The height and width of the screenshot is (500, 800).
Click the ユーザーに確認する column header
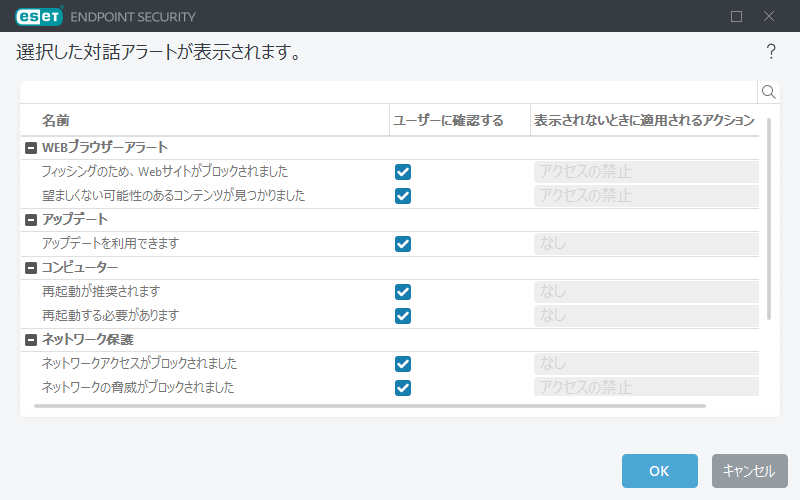click(448, 120)
